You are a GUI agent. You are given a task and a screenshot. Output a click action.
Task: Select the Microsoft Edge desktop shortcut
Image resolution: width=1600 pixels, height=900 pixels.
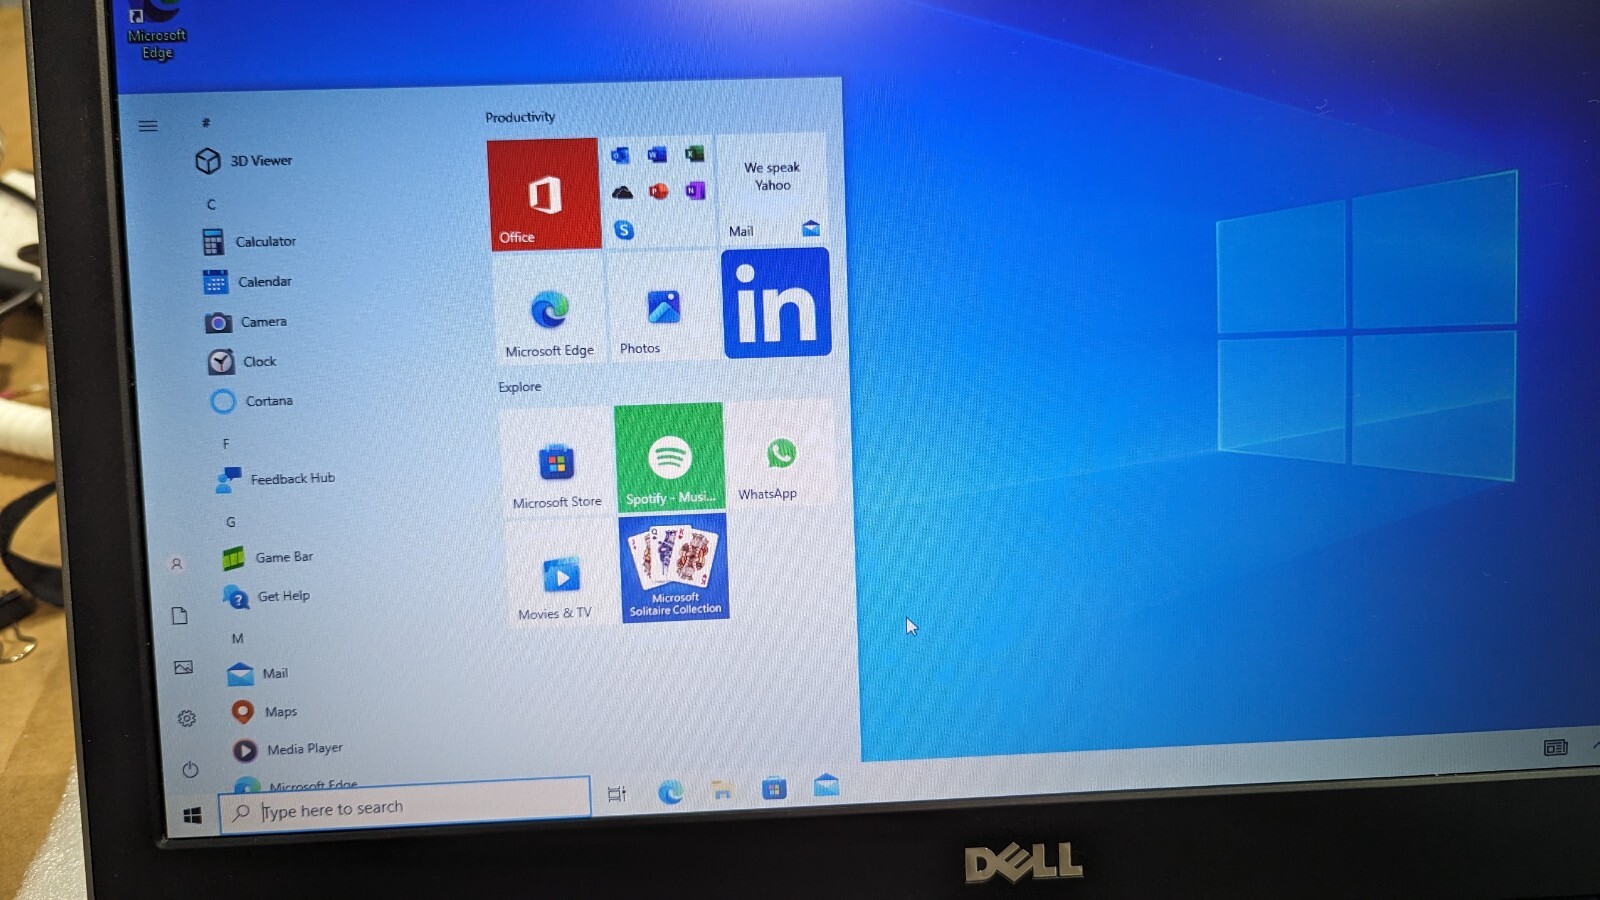tap(156, 30)
